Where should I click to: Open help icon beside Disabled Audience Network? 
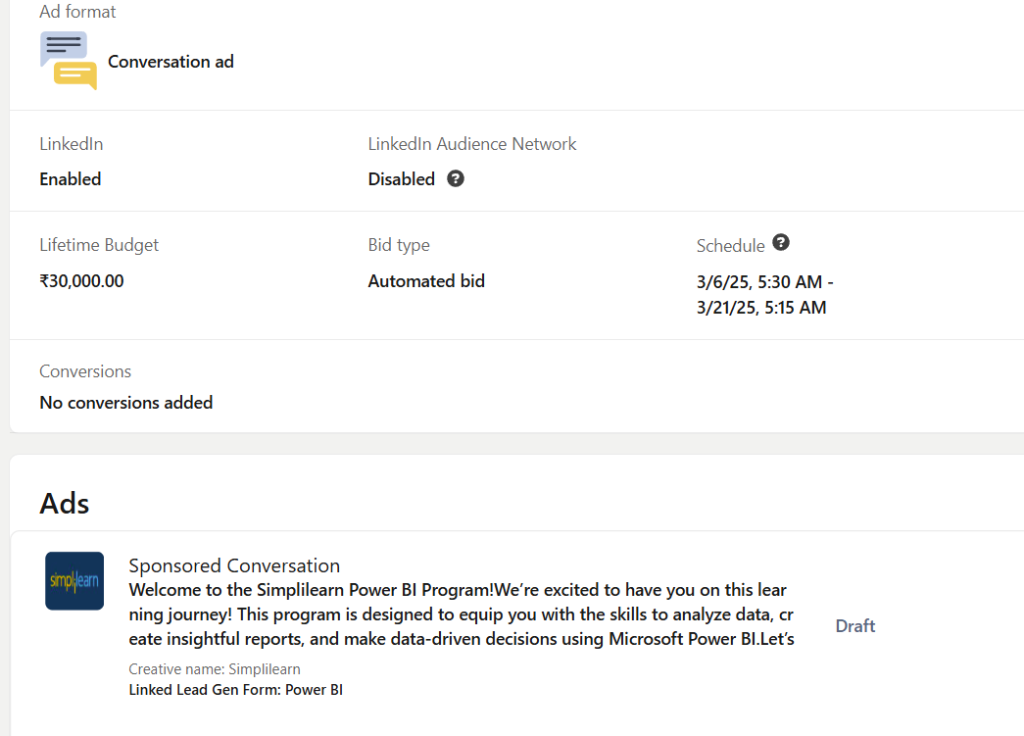tap(455, 178)
